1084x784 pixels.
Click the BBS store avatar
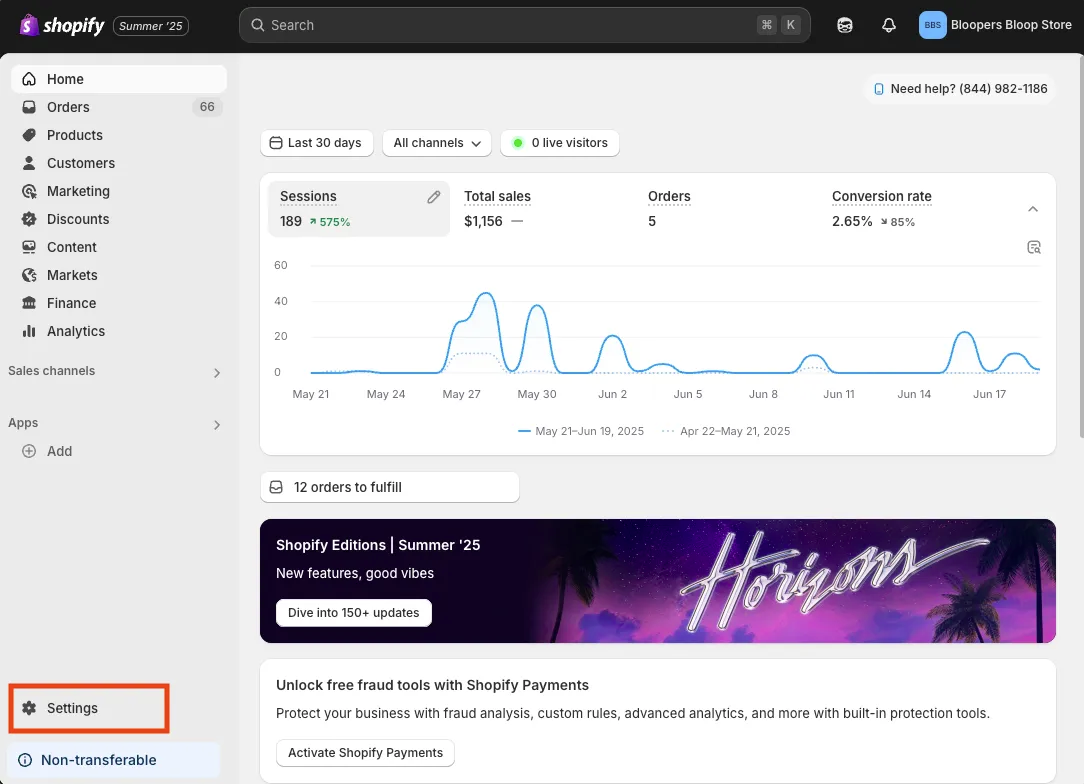click(x=932, y=25)
